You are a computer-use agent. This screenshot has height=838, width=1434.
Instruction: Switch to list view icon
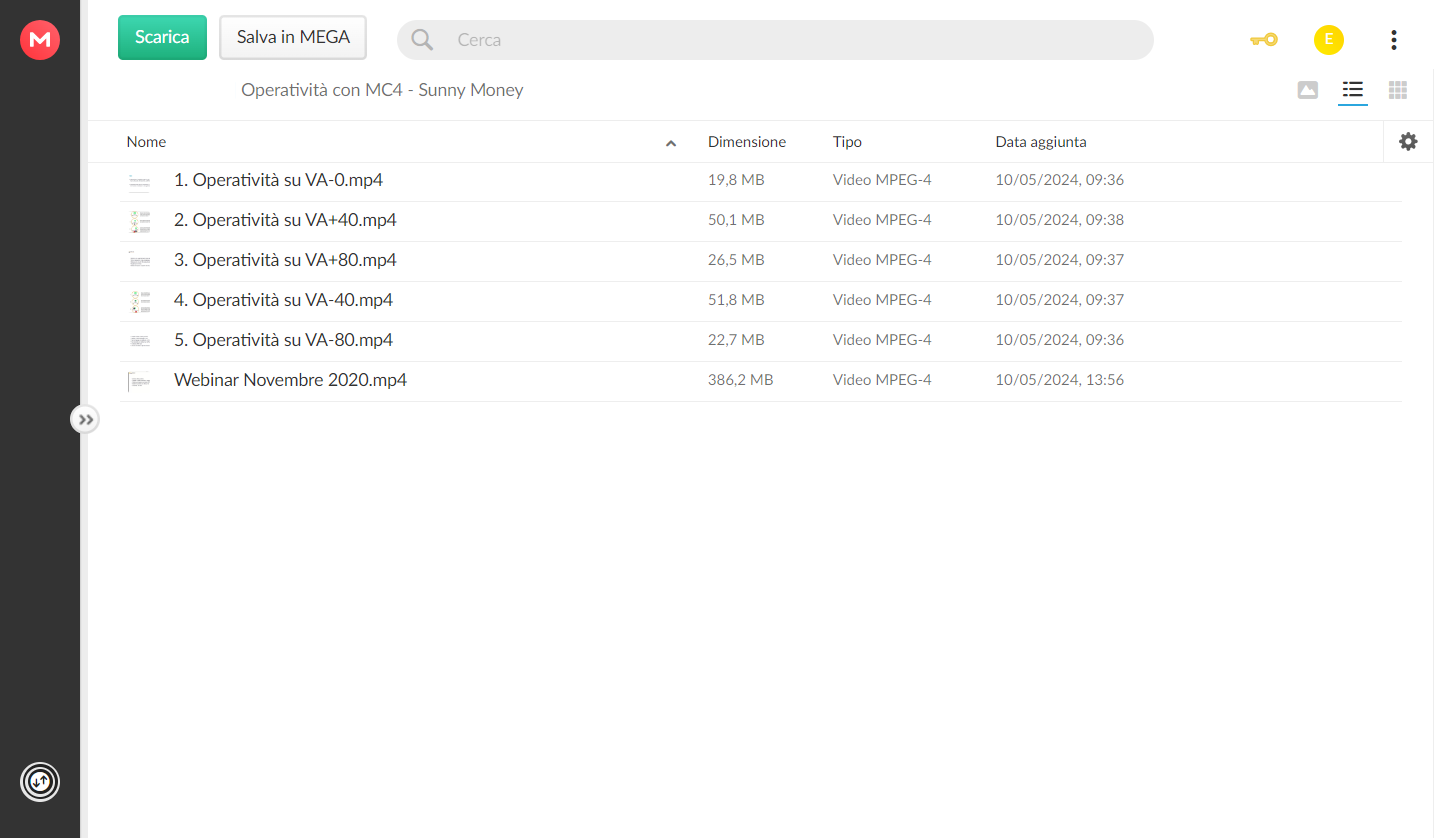point(1353,90)
